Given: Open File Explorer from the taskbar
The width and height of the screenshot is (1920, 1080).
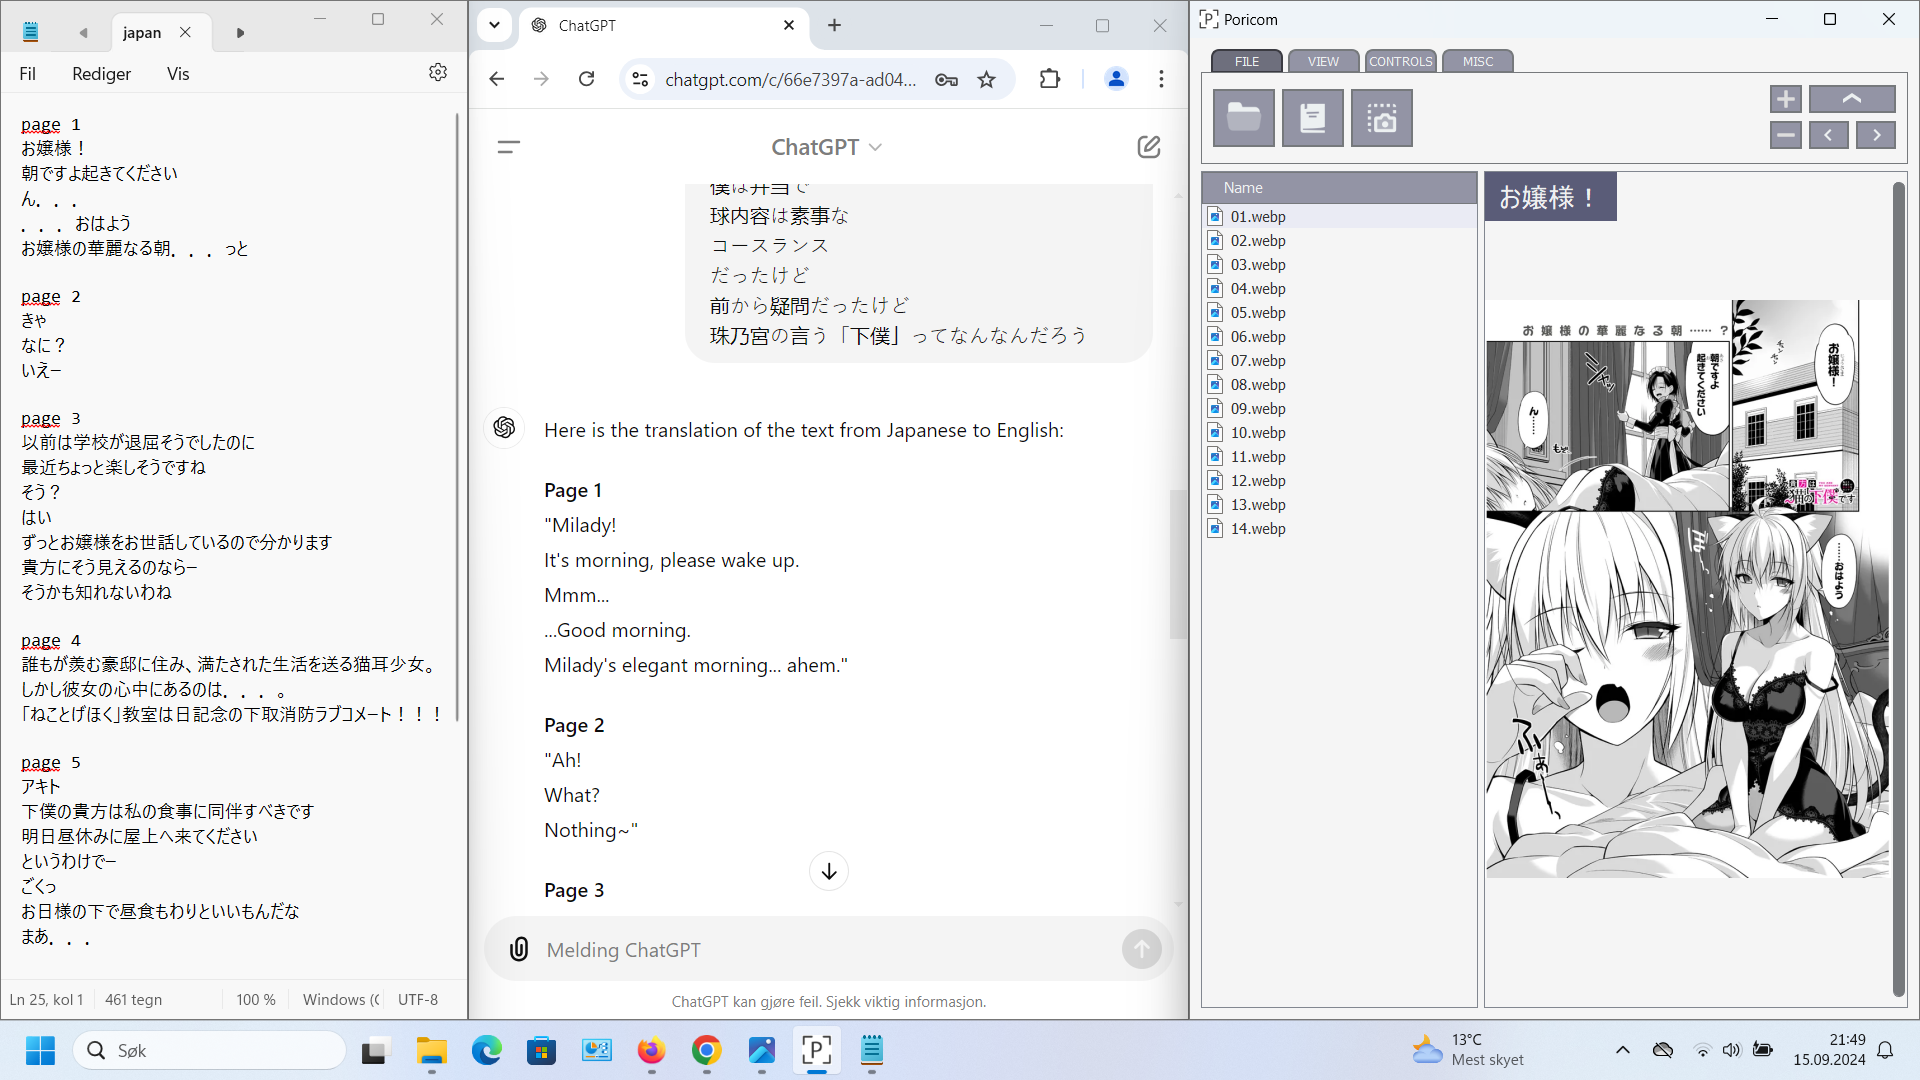Looking at the screenshot, I should 432,1050.
